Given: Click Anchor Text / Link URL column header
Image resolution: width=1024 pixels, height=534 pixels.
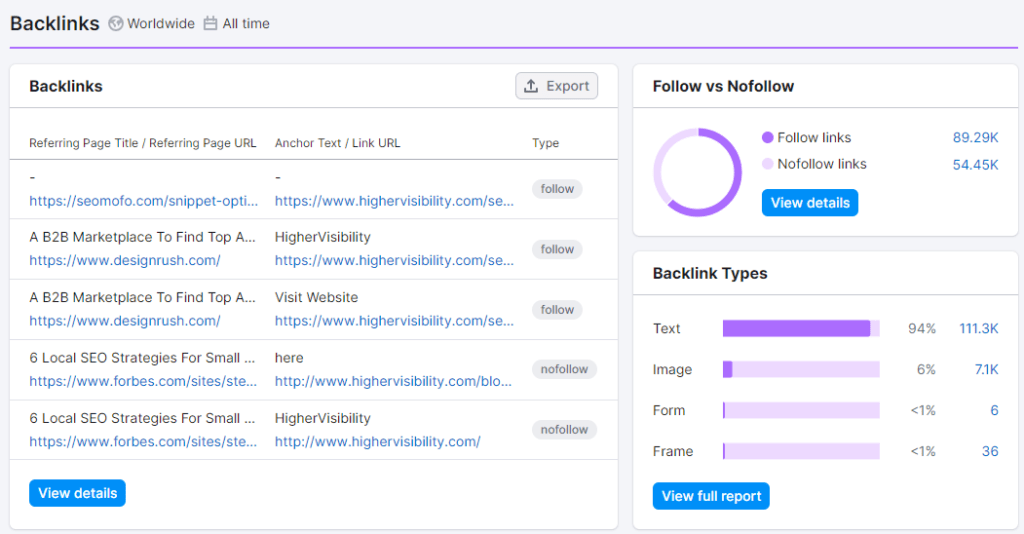Looking at the screenshot, I should coord(337,143).
